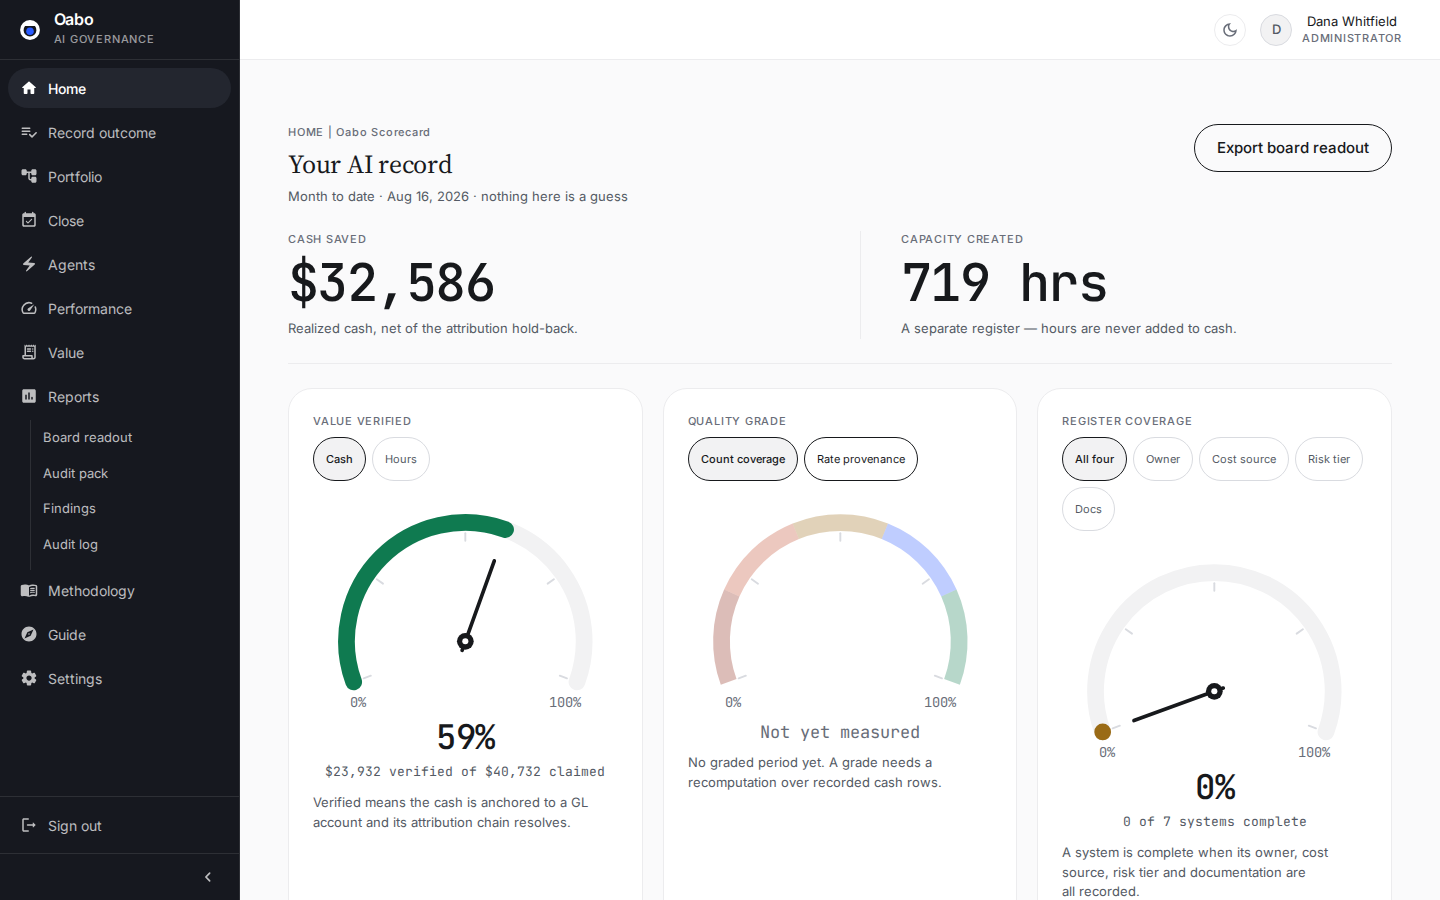1440x900 pixels.
Task: Click the Oabo Scorecard breadcrumb
Action: (x=383, y=132)
